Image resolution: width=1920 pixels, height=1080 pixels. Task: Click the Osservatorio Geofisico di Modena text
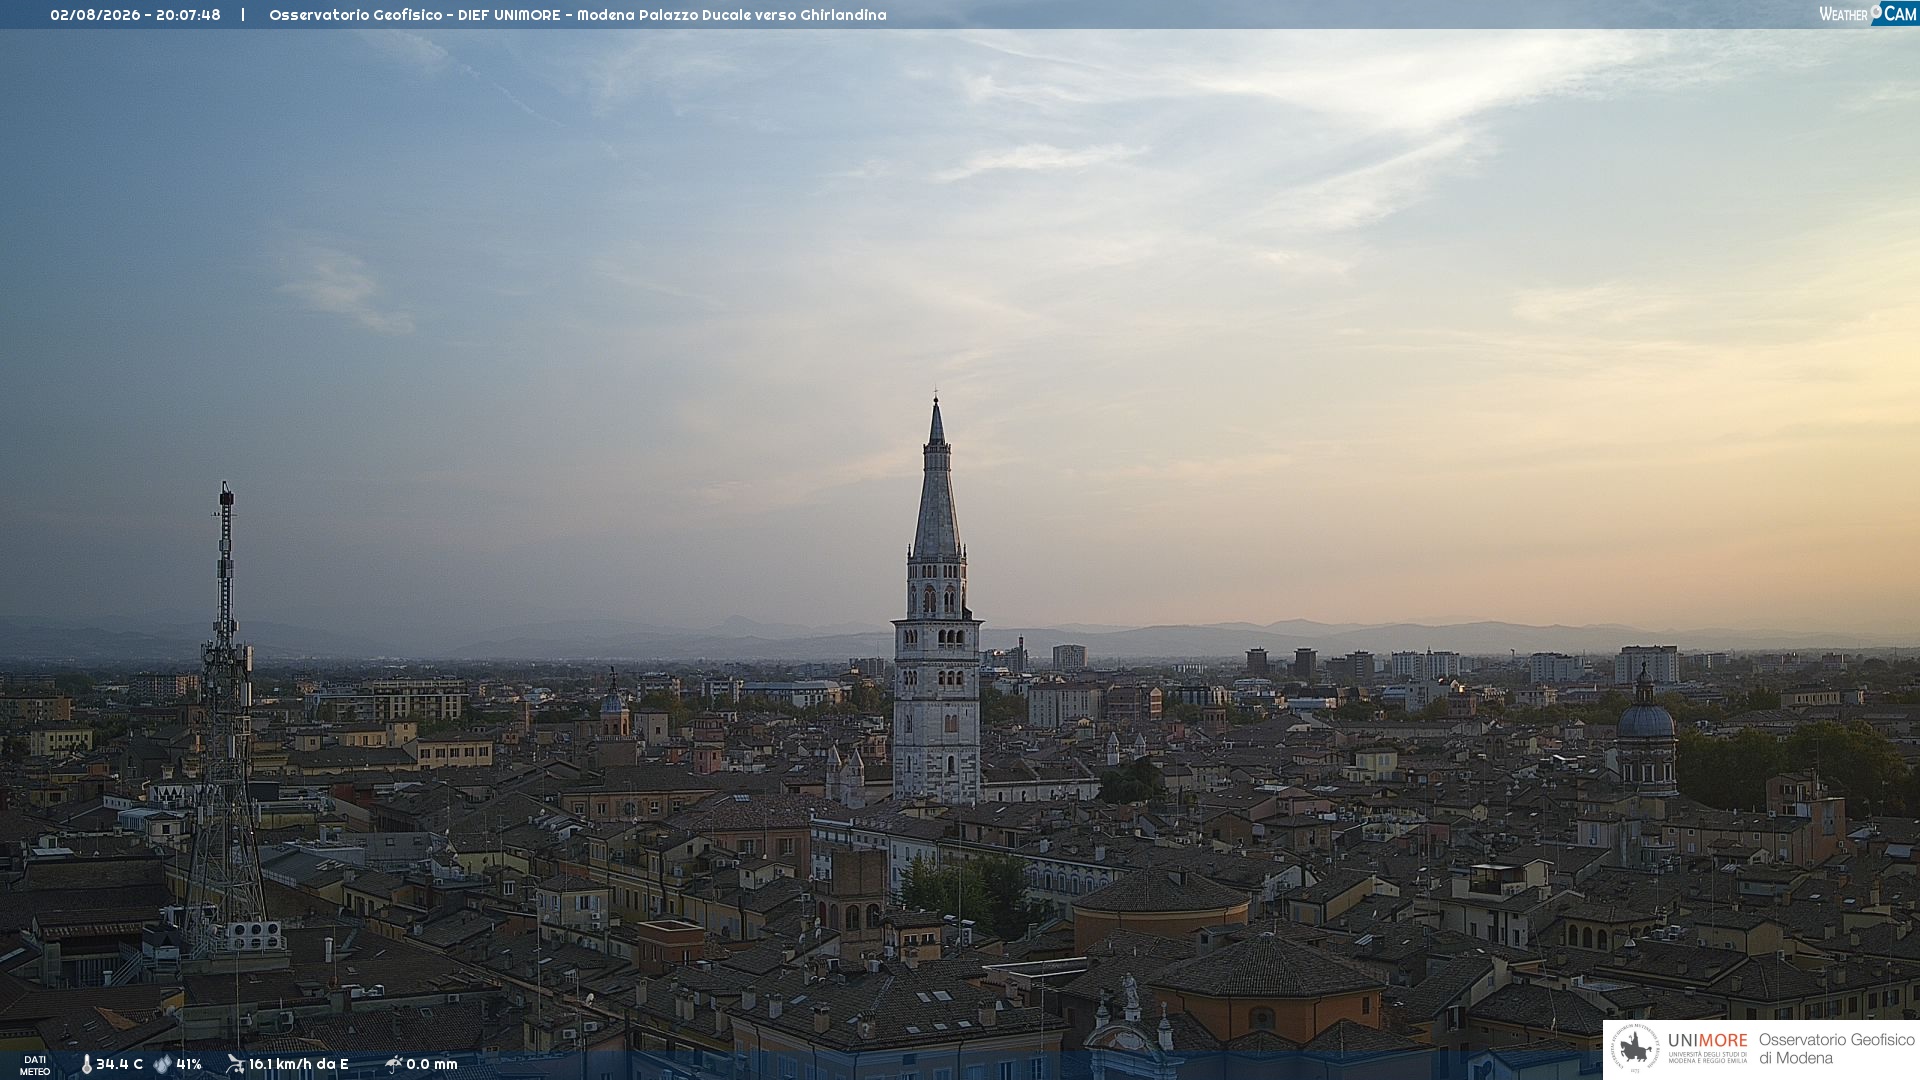tap(1837, 1049)
